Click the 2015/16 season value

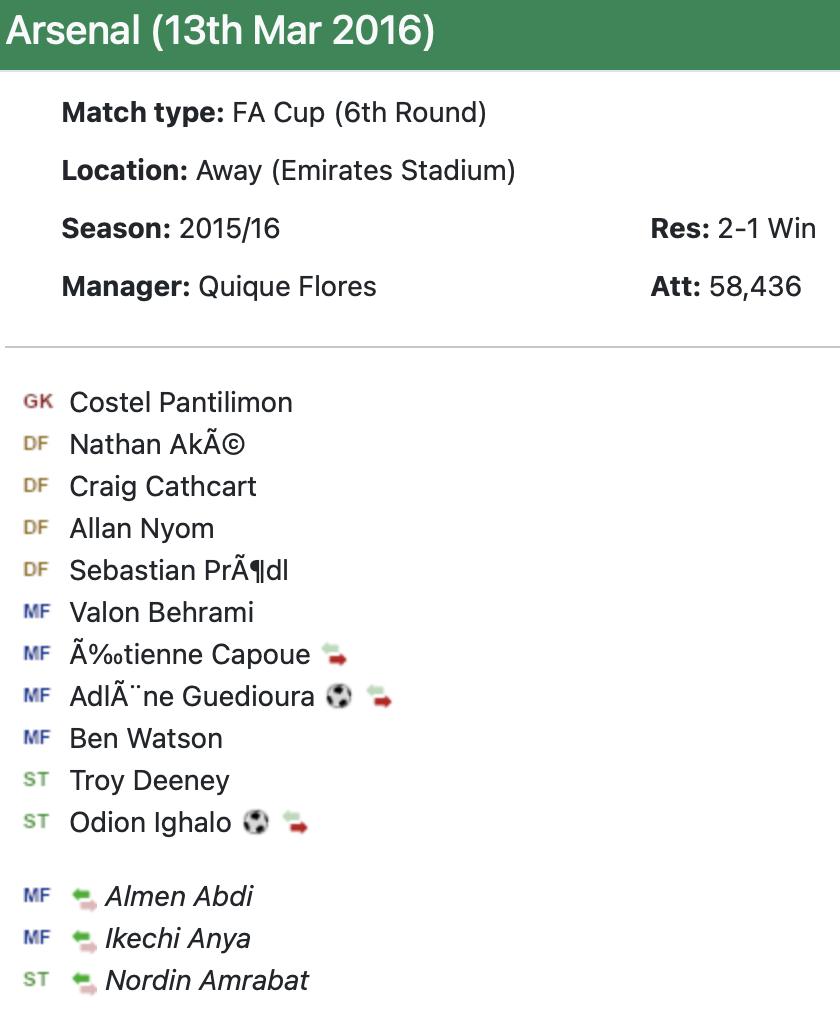[229, 229]
